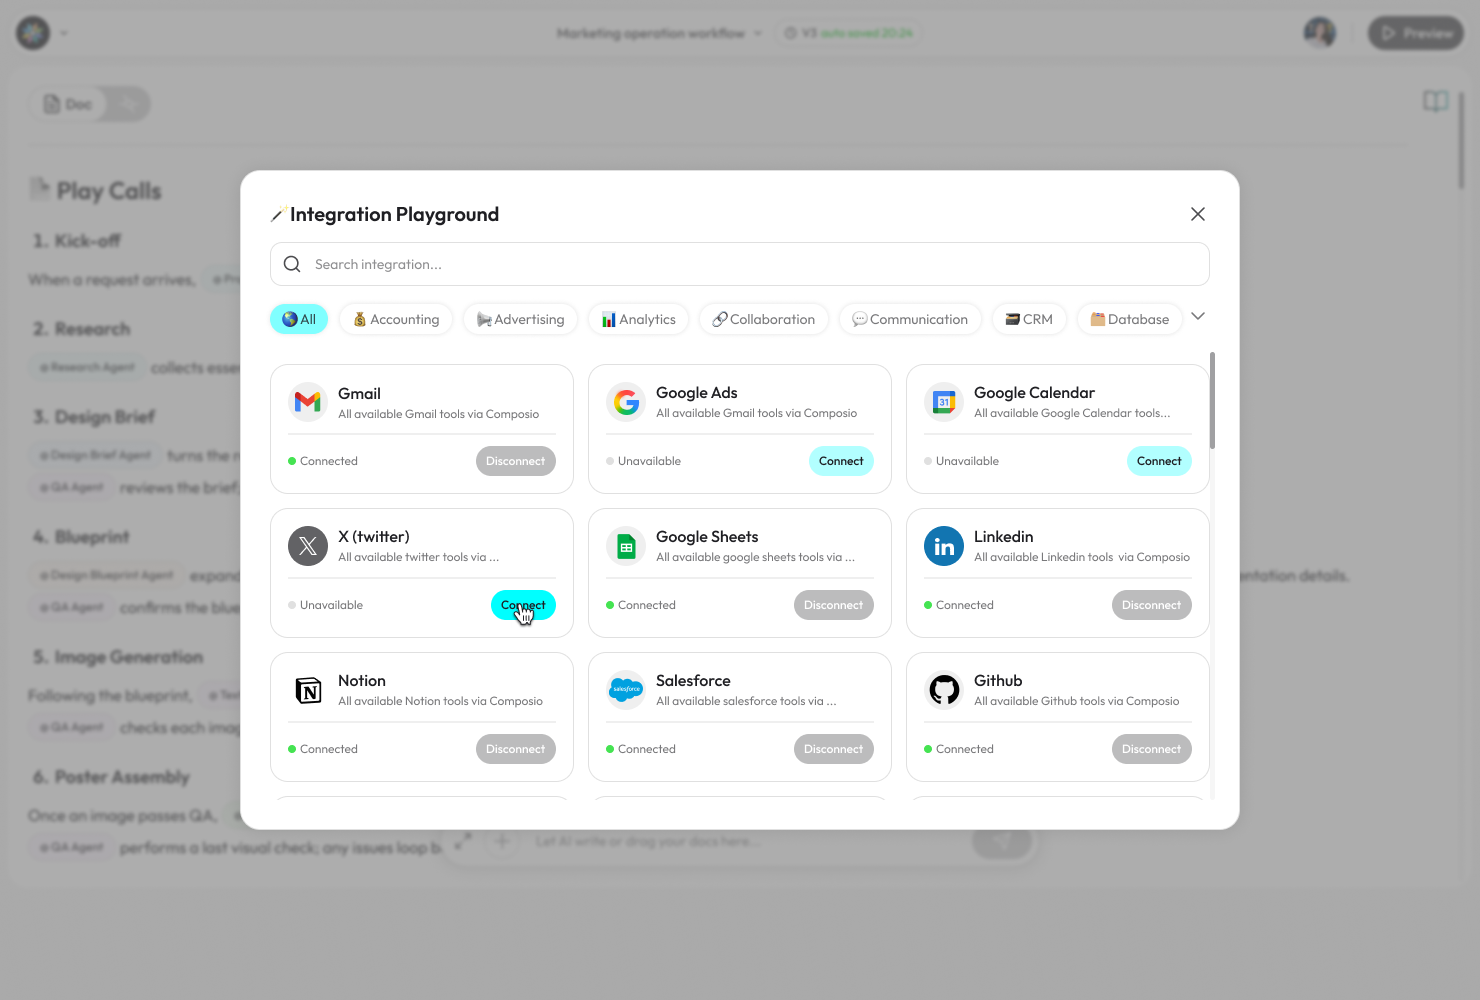Click the magnifying glass search icon
Viewport: 1480px width, 1000px height.
pos(292,264)
